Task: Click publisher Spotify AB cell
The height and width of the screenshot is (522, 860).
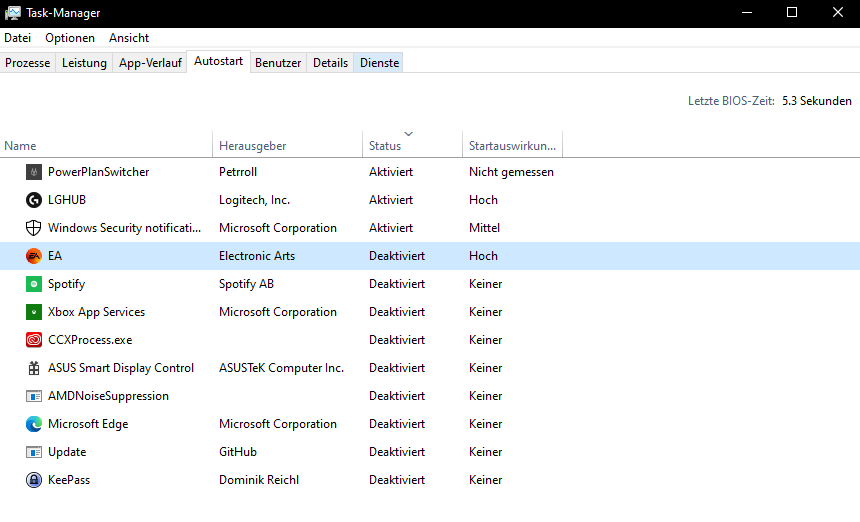Action: (246, 284)
